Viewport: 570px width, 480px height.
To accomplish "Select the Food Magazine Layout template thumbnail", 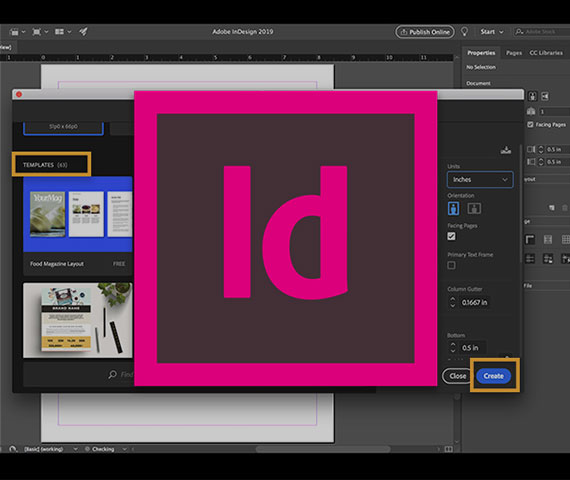I will (78, 214).
